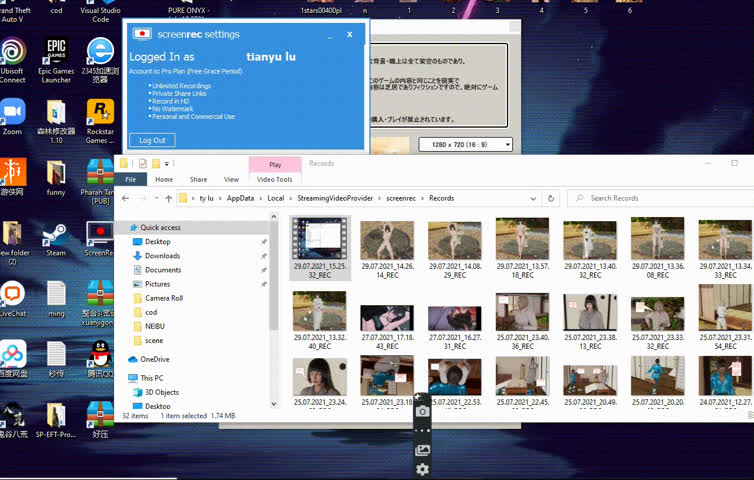754x480 pixels.
Task: Open the LiveChat desktop icon
Action: point(13,299)
